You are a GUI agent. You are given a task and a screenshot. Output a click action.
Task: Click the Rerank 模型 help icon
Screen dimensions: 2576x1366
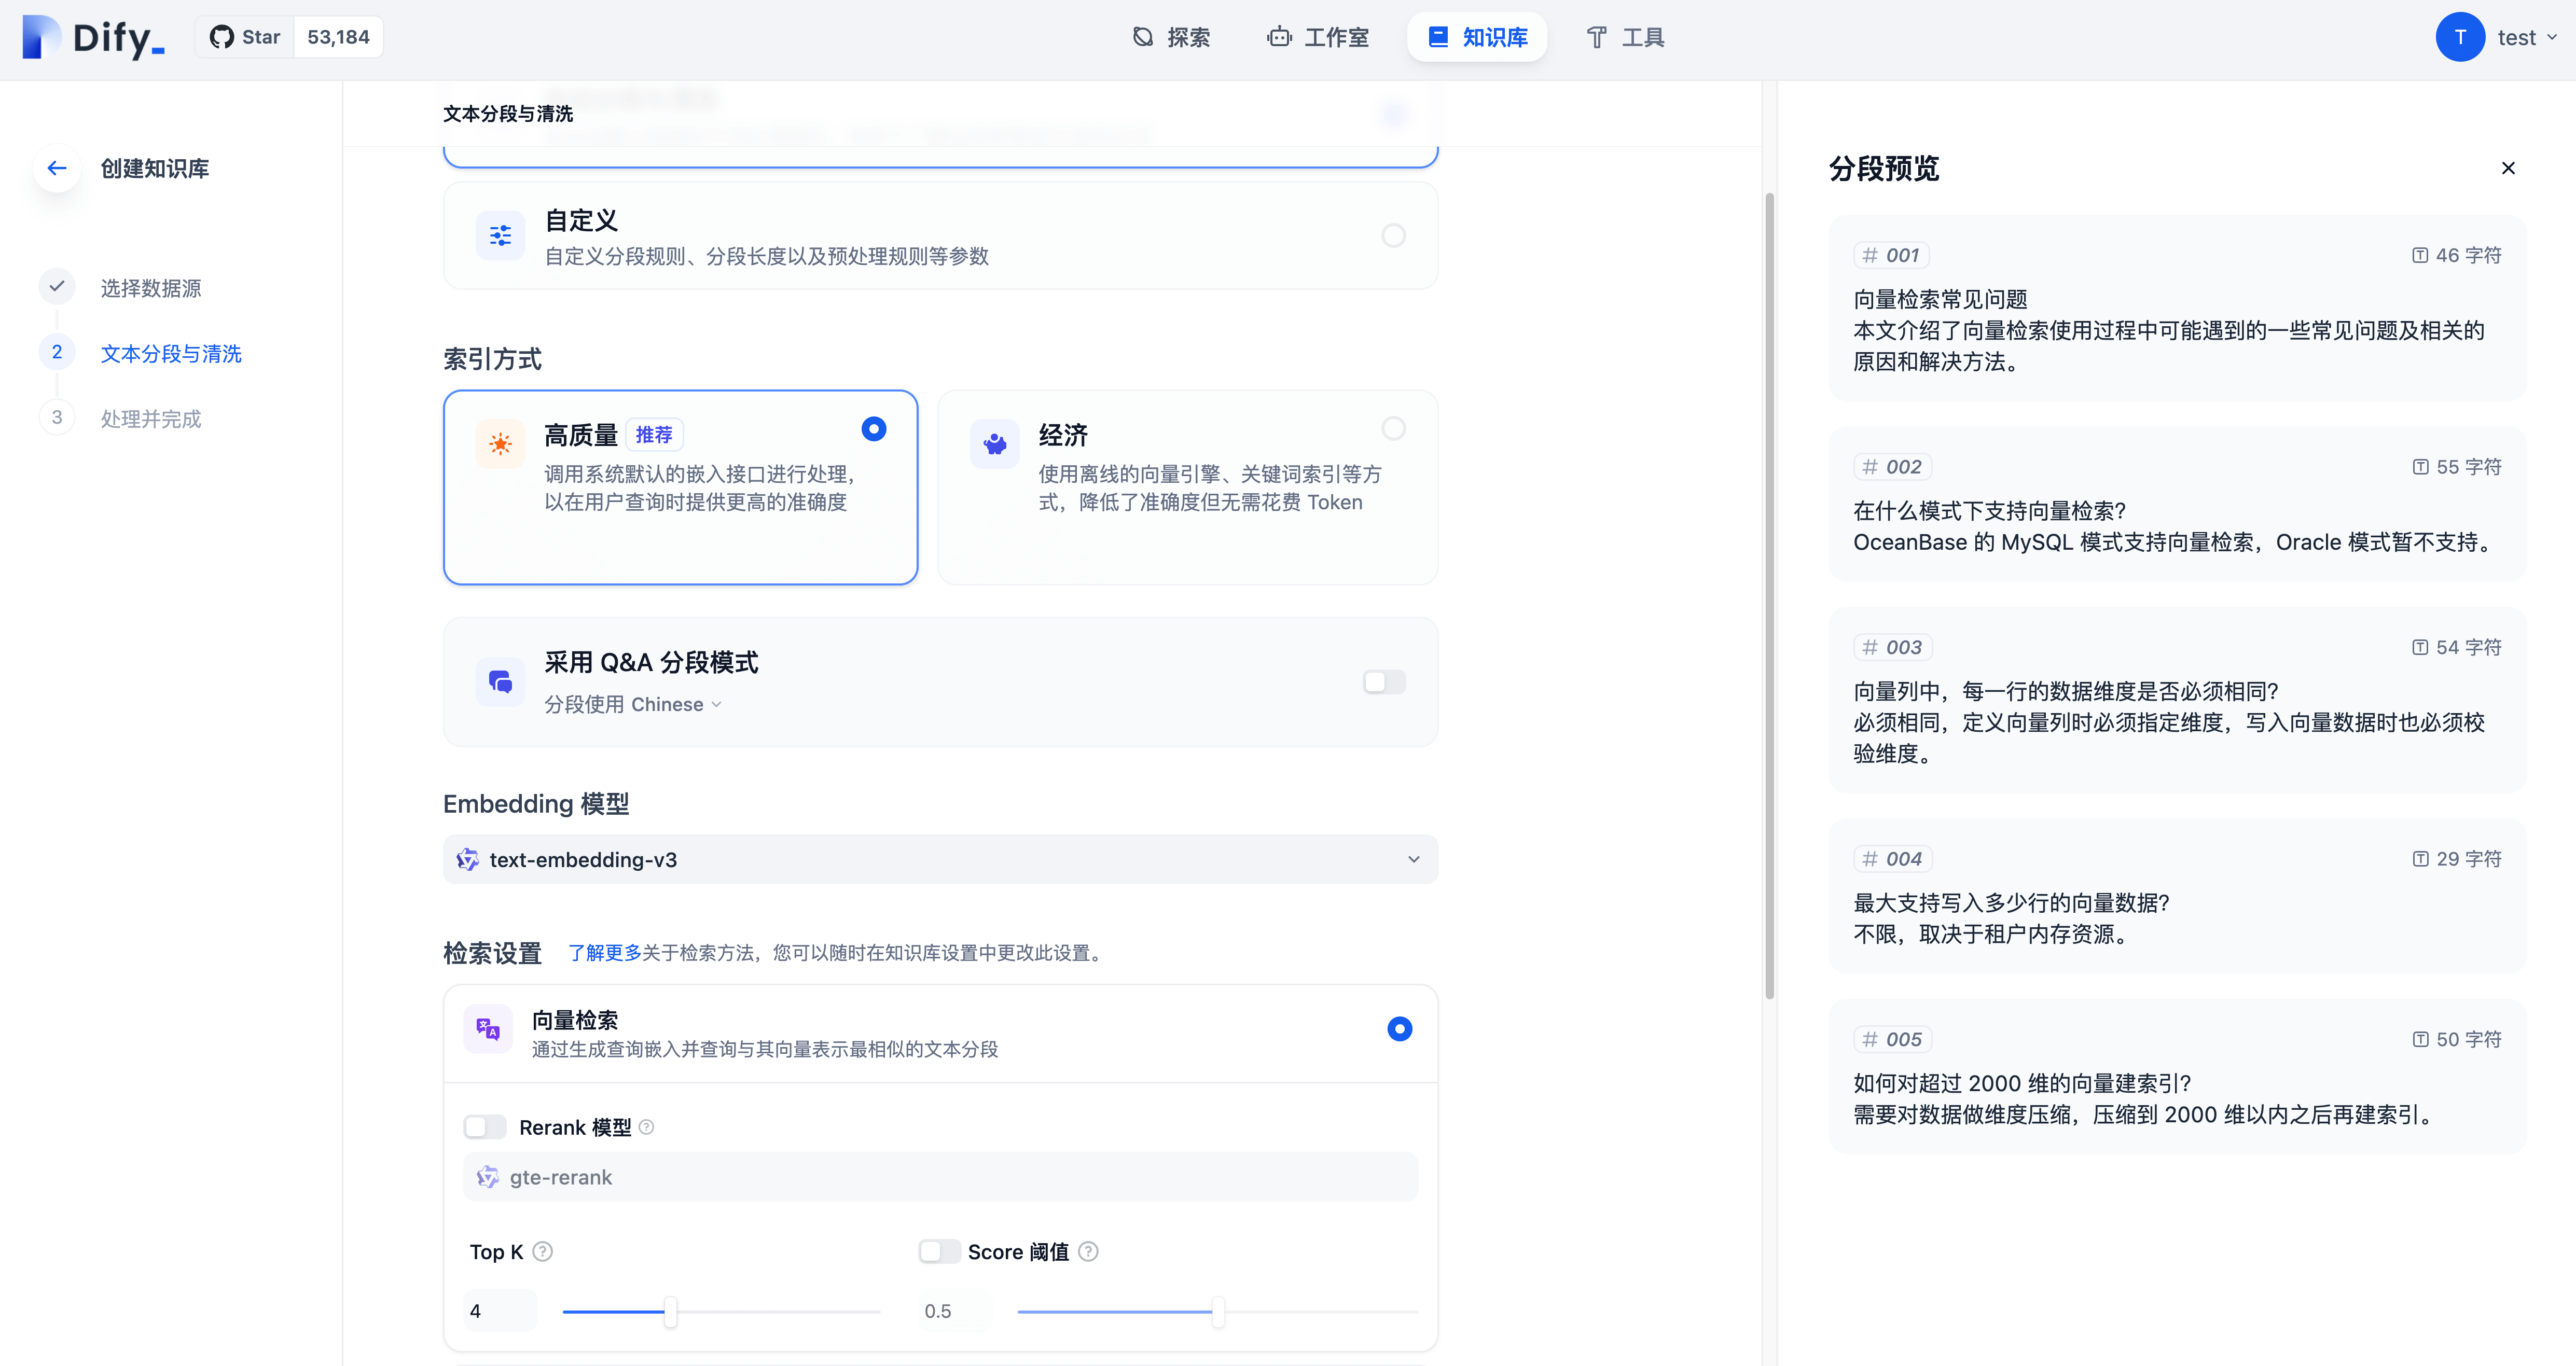point(646,1127)
